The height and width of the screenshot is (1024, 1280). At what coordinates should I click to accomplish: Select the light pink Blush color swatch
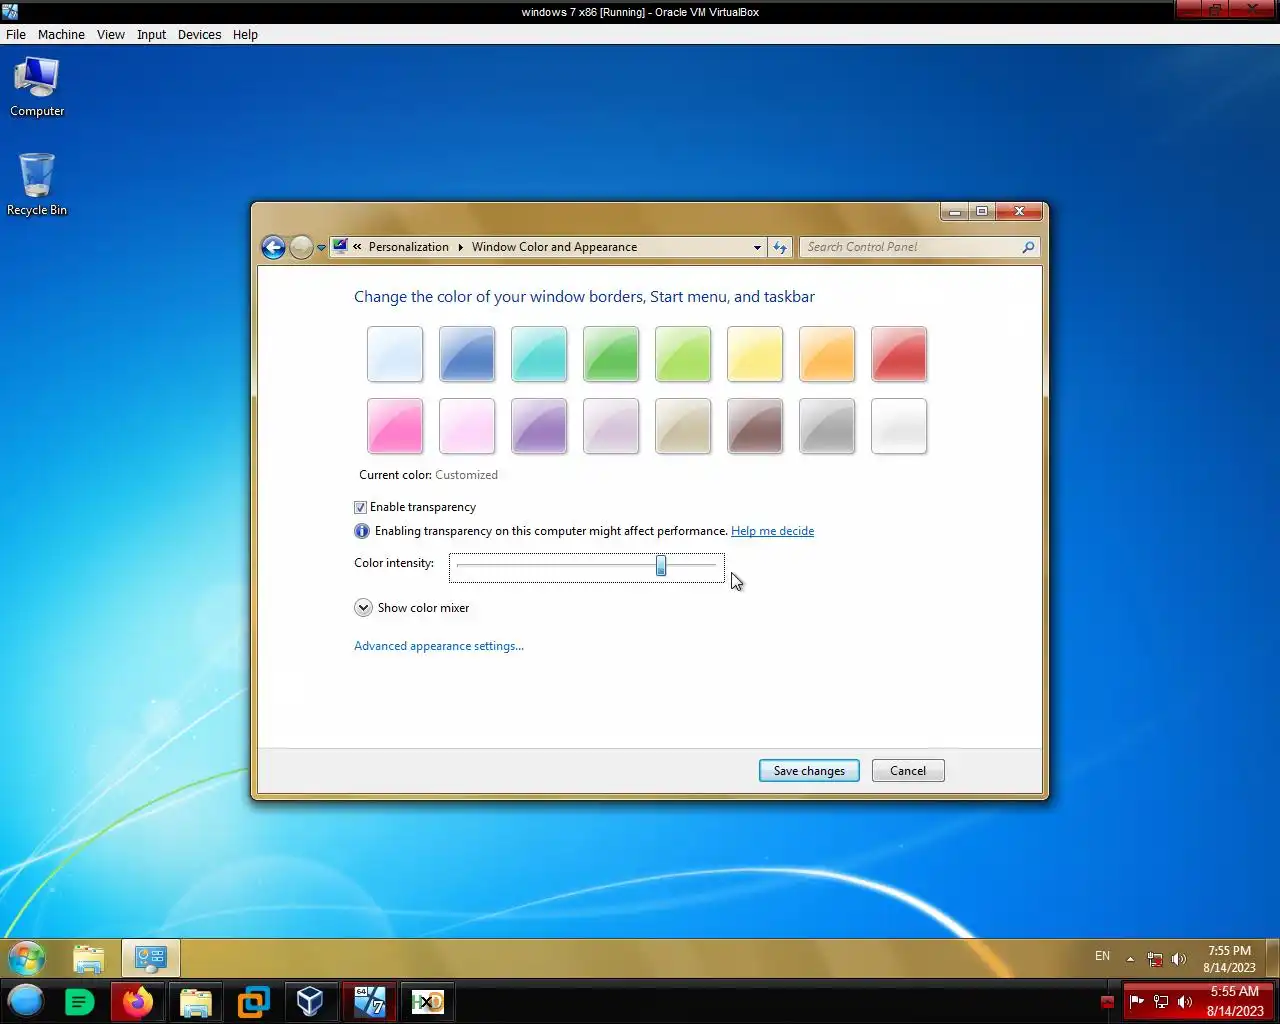(467, 426)
